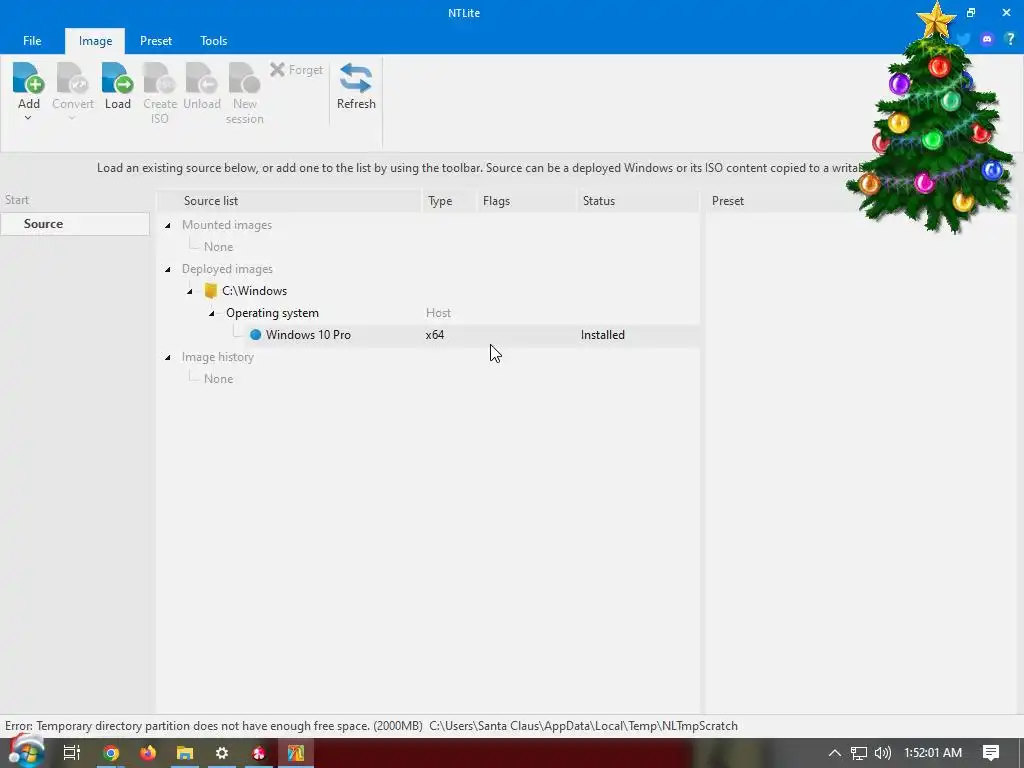
Task: Open Settings gear on the taskbar
Action: tap(222, 753)
